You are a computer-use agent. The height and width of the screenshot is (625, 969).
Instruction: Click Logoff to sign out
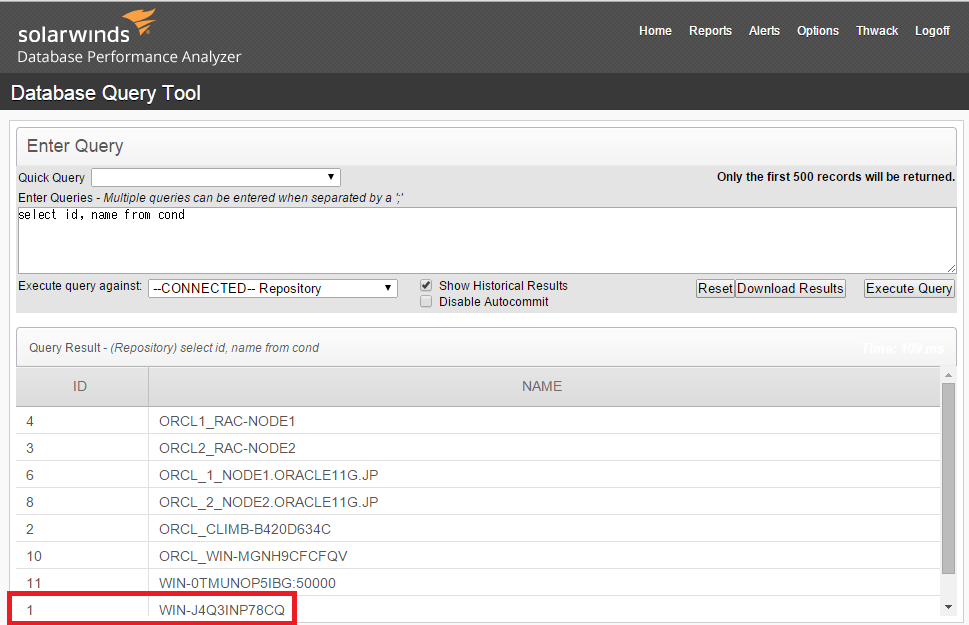coord(932,31)
